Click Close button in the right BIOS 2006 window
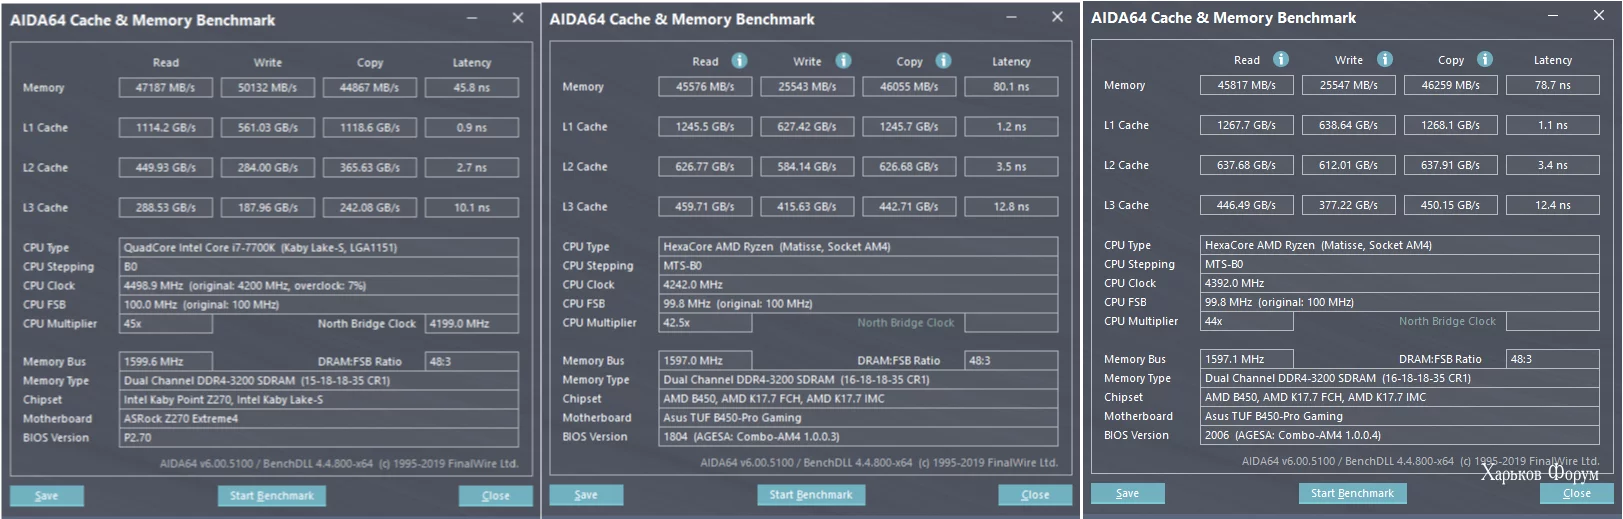1623x519 pixels. click(x=1577, y=493)
